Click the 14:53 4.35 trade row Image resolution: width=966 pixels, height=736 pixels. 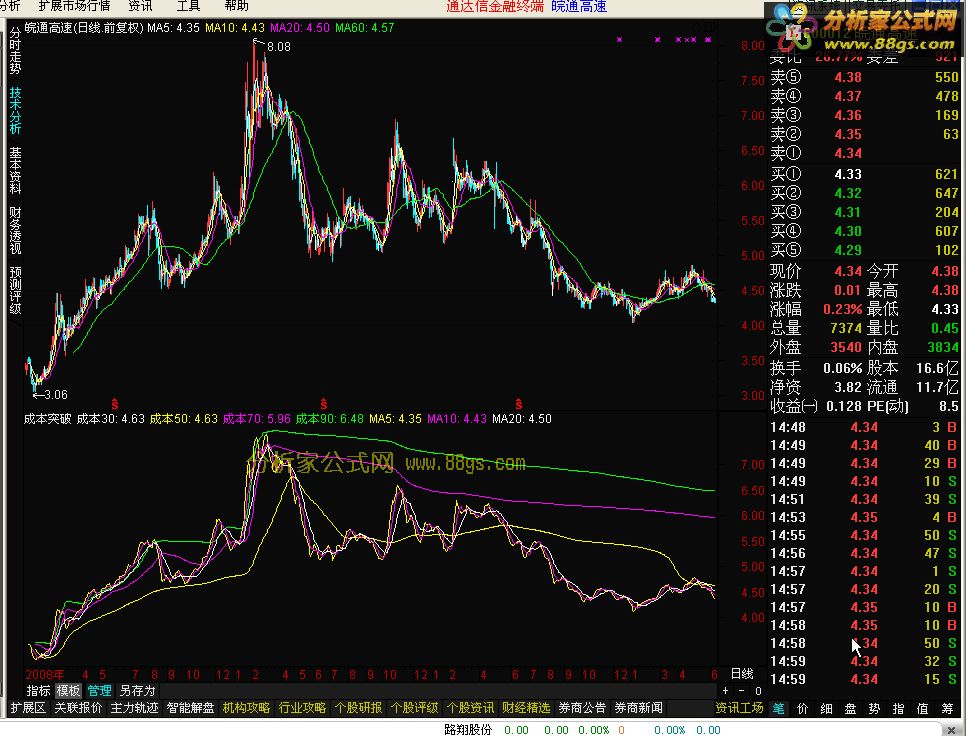point(864,517)
